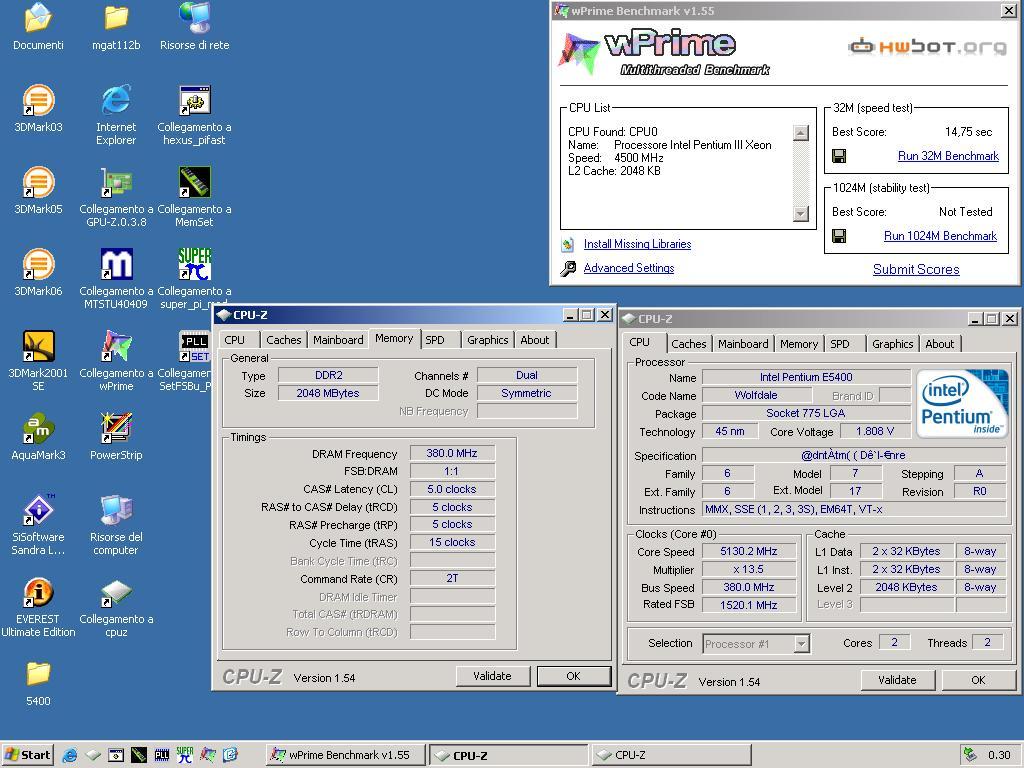Click Core Speed 5130.2 MHz value

pyautogui.click(x=748, y=551)
